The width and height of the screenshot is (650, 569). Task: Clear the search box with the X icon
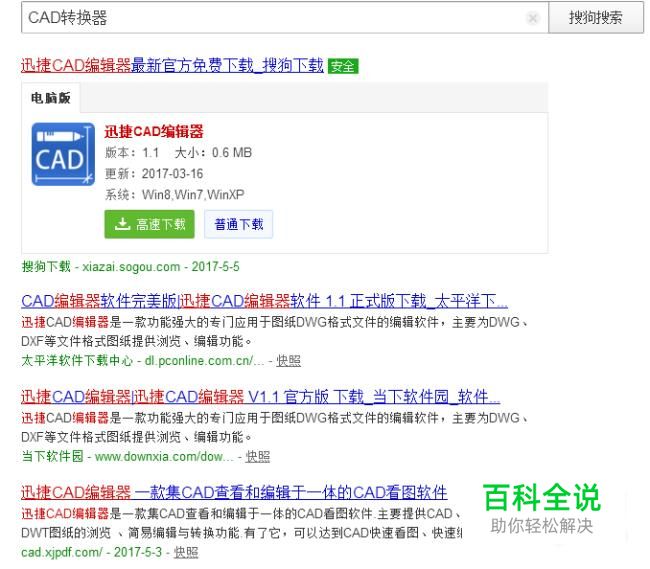pos(533,18)
